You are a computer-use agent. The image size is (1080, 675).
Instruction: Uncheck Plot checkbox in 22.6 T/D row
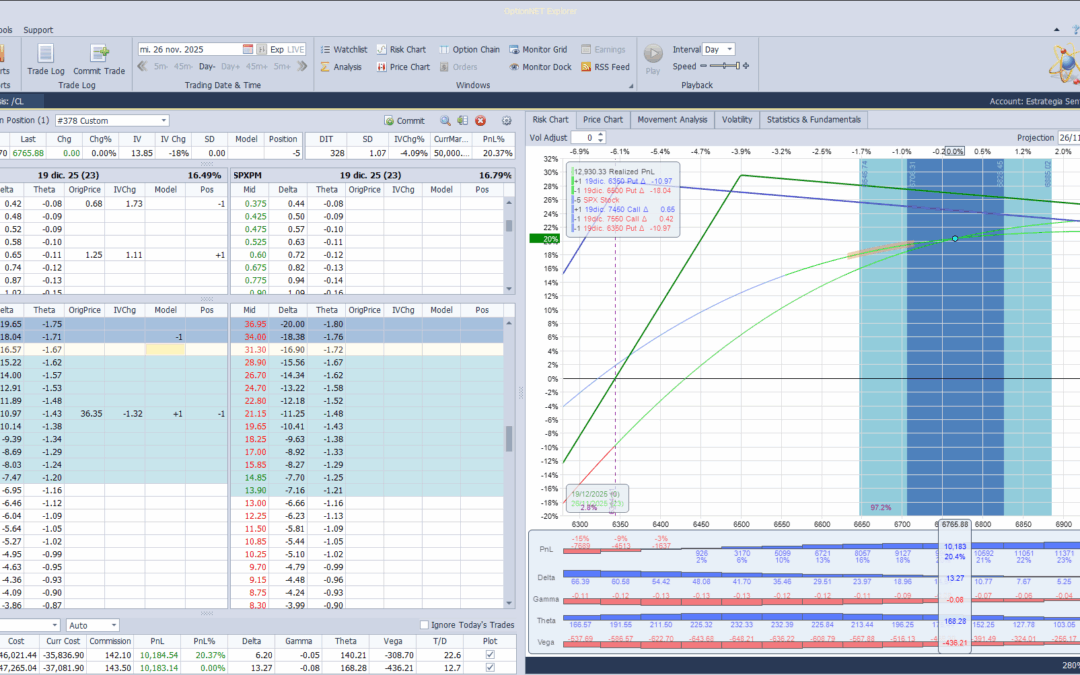(x=490, y=655)
